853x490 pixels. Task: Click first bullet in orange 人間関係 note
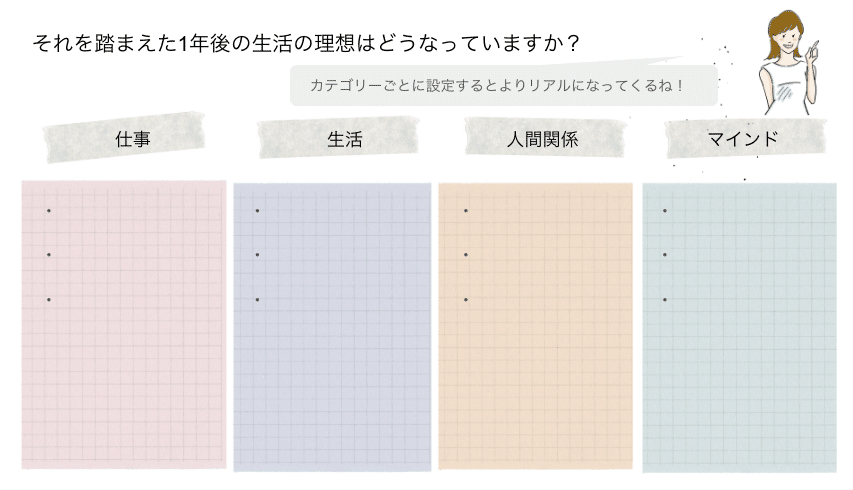(x=466, y=210)
